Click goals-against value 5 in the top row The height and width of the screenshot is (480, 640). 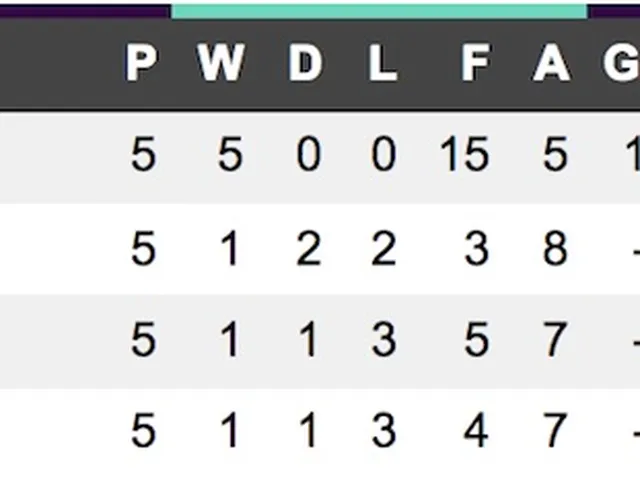554,156
